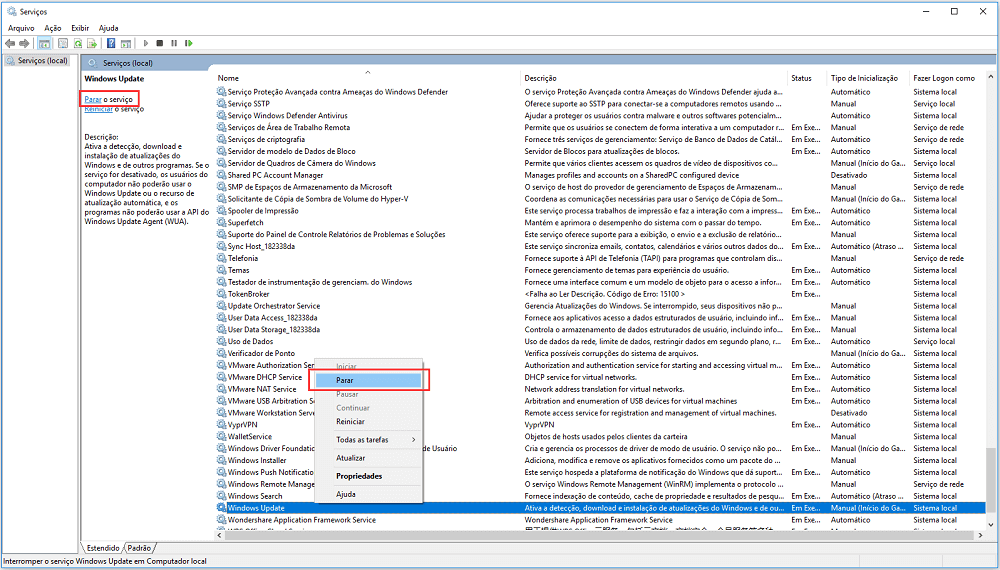Open the Arquivo menu
This screenshot has width=1000, height=570.
pyautogui.click(x=20, y=28)
